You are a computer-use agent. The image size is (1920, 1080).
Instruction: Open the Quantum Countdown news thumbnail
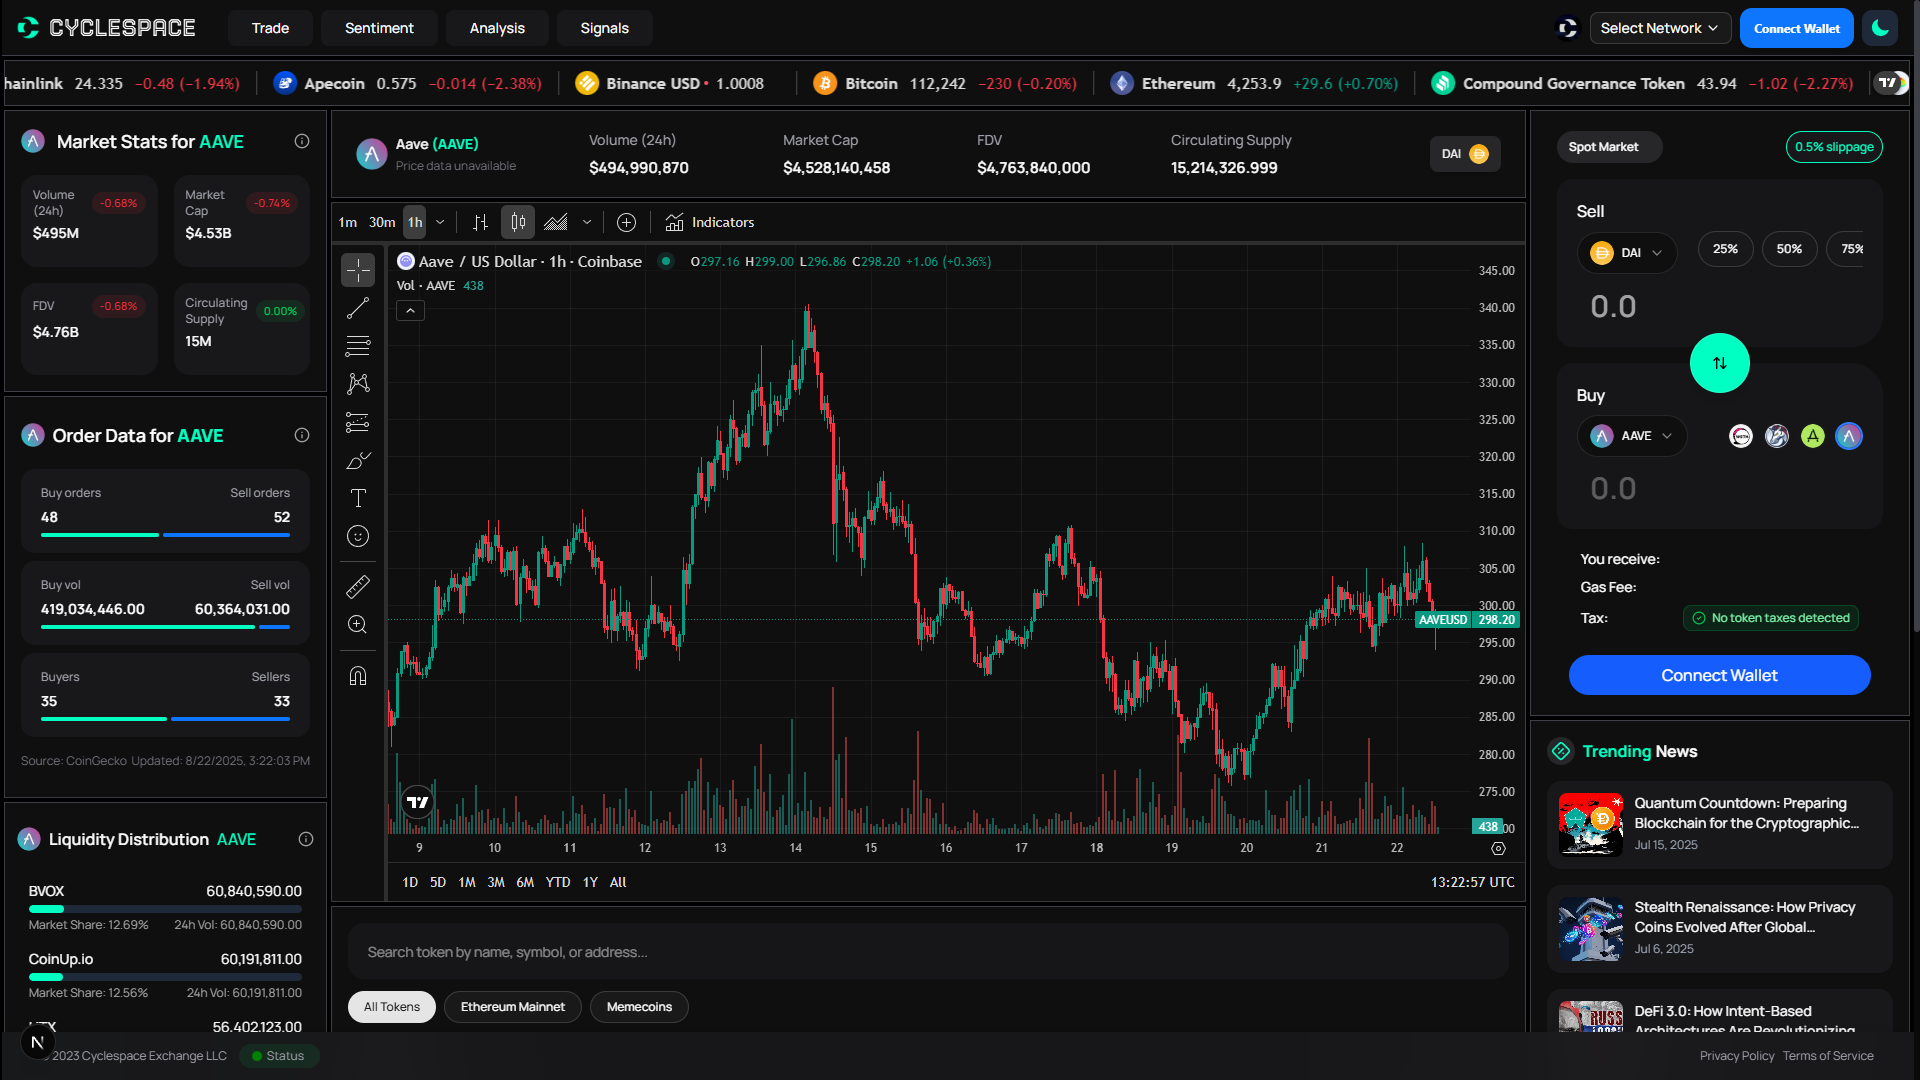[x=1591, y=825]
